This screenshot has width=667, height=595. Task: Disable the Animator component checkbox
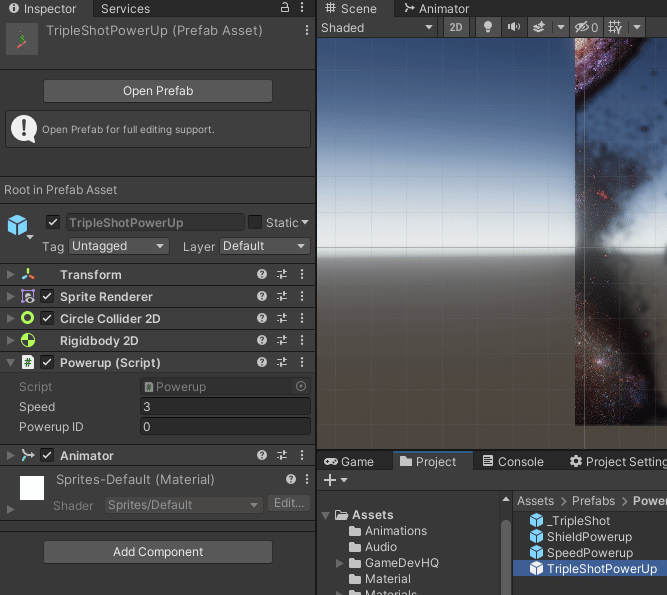[47, 456]
